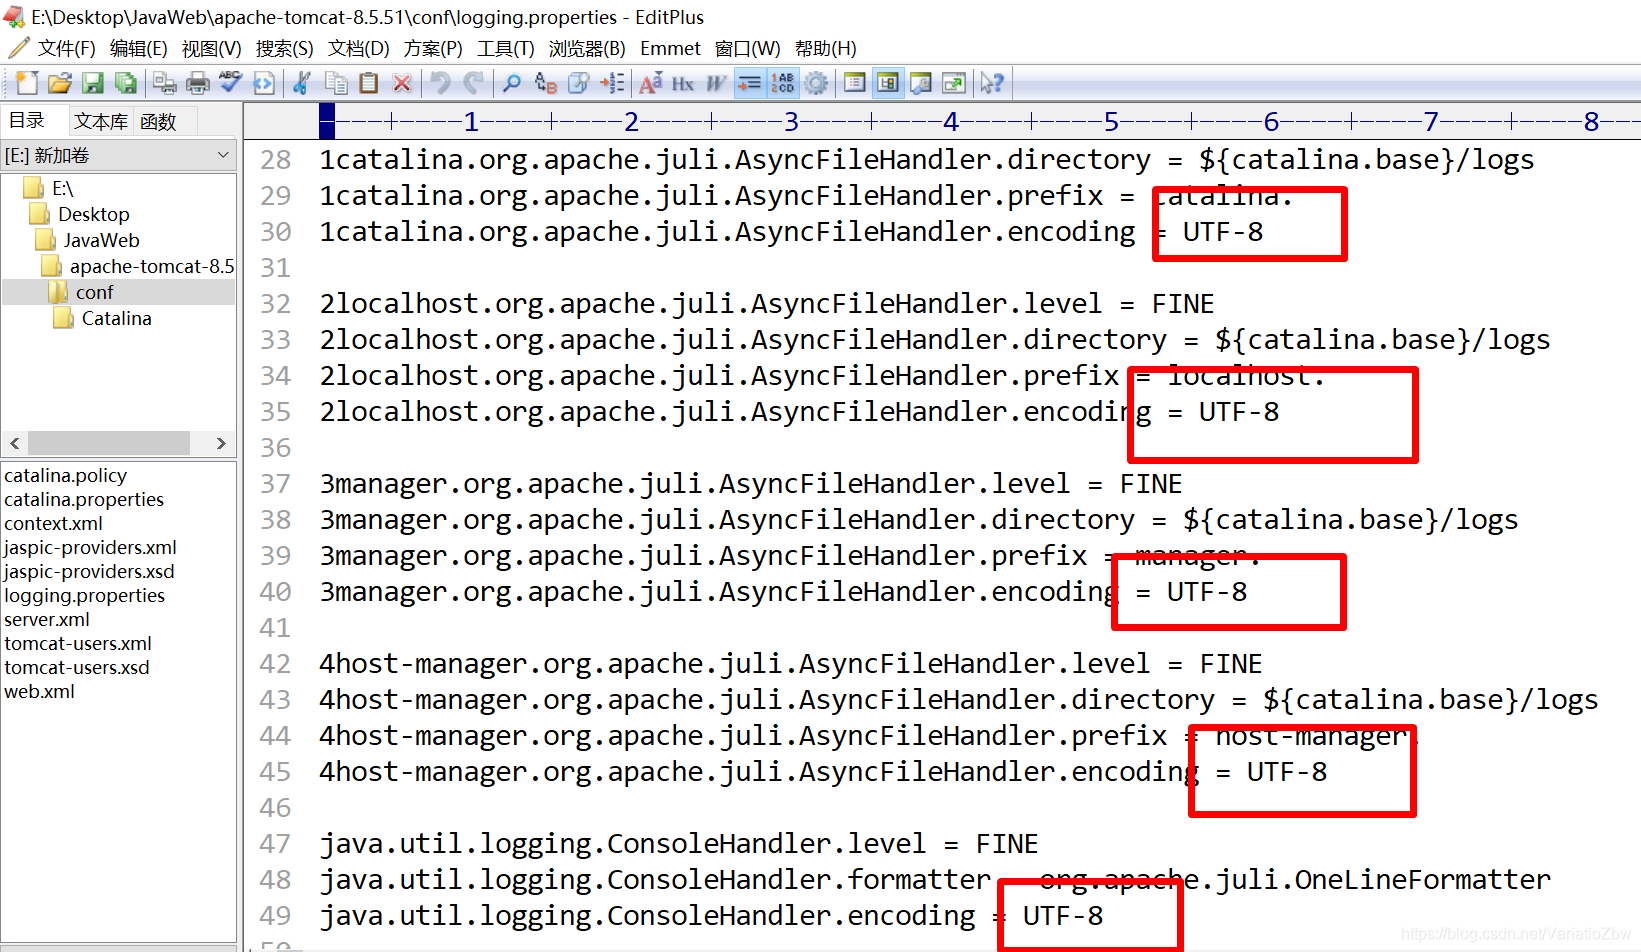Click the Go to Line icon
Screen dimensions: 1641x952
click(612, 83)
